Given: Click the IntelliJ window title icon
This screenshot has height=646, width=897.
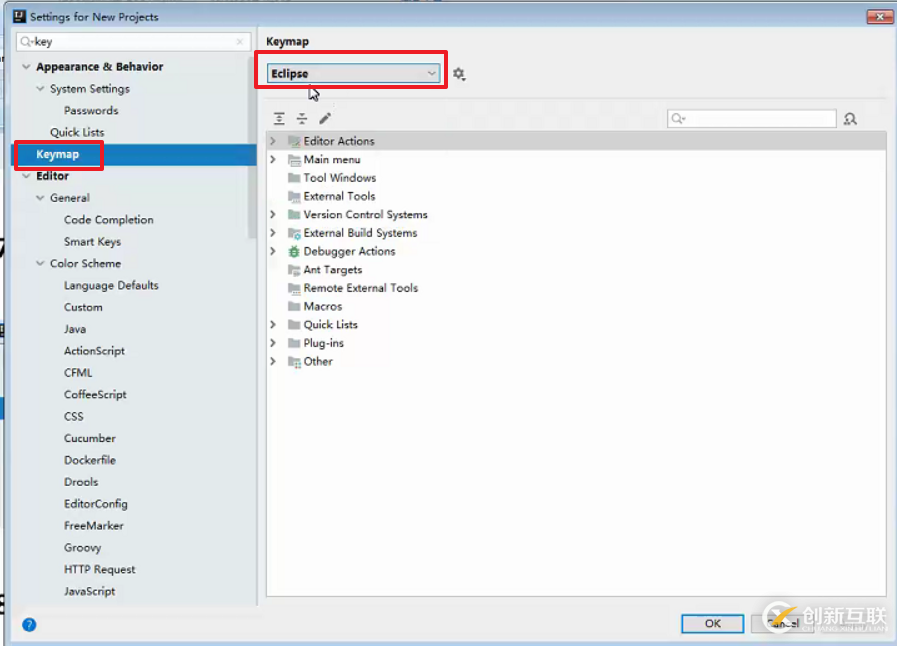Looking at the screenshot, I should pos(19,16).
